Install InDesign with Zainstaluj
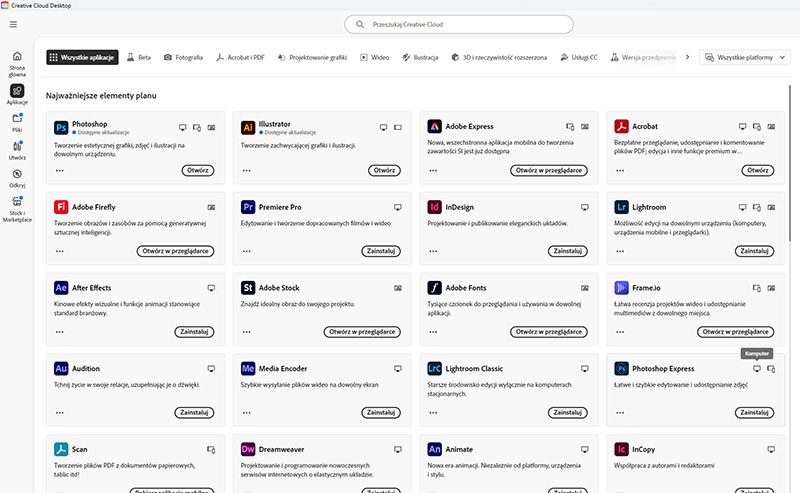The image size is (800, 493). pyautogui.click(x=568, y=251)
